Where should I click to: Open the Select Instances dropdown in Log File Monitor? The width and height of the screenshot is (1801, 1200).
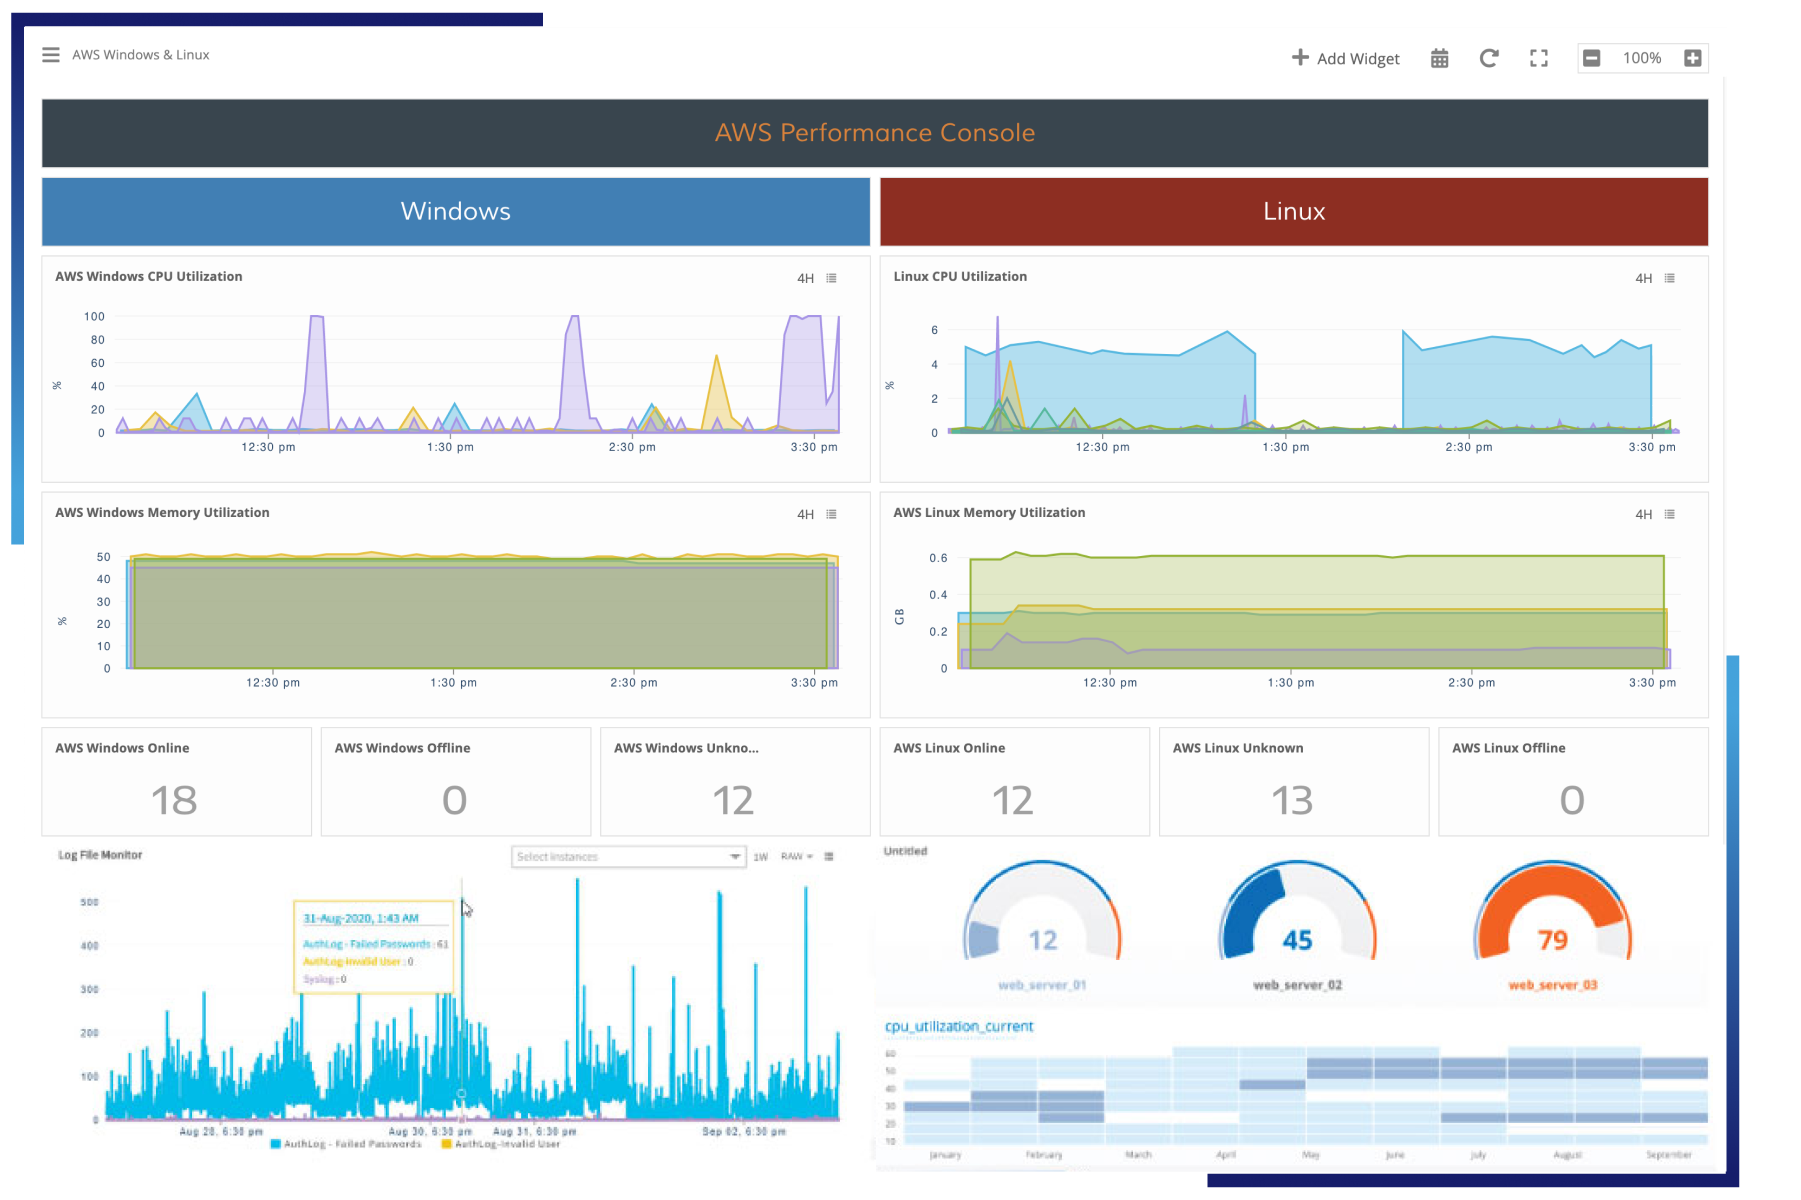tap(628, 857)
